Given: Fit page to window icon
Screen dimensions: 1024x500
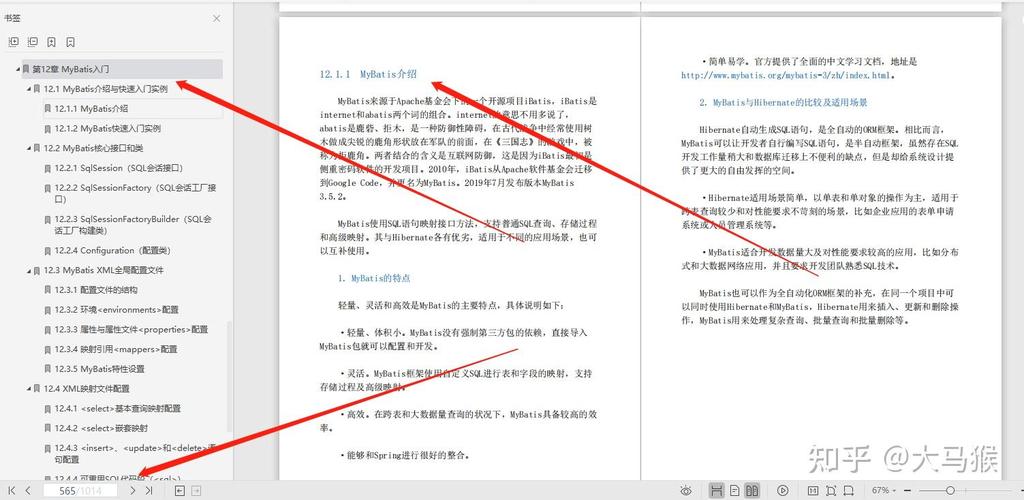Looking at the screenshot, I should pyautogui.click(x=831, y=490).
